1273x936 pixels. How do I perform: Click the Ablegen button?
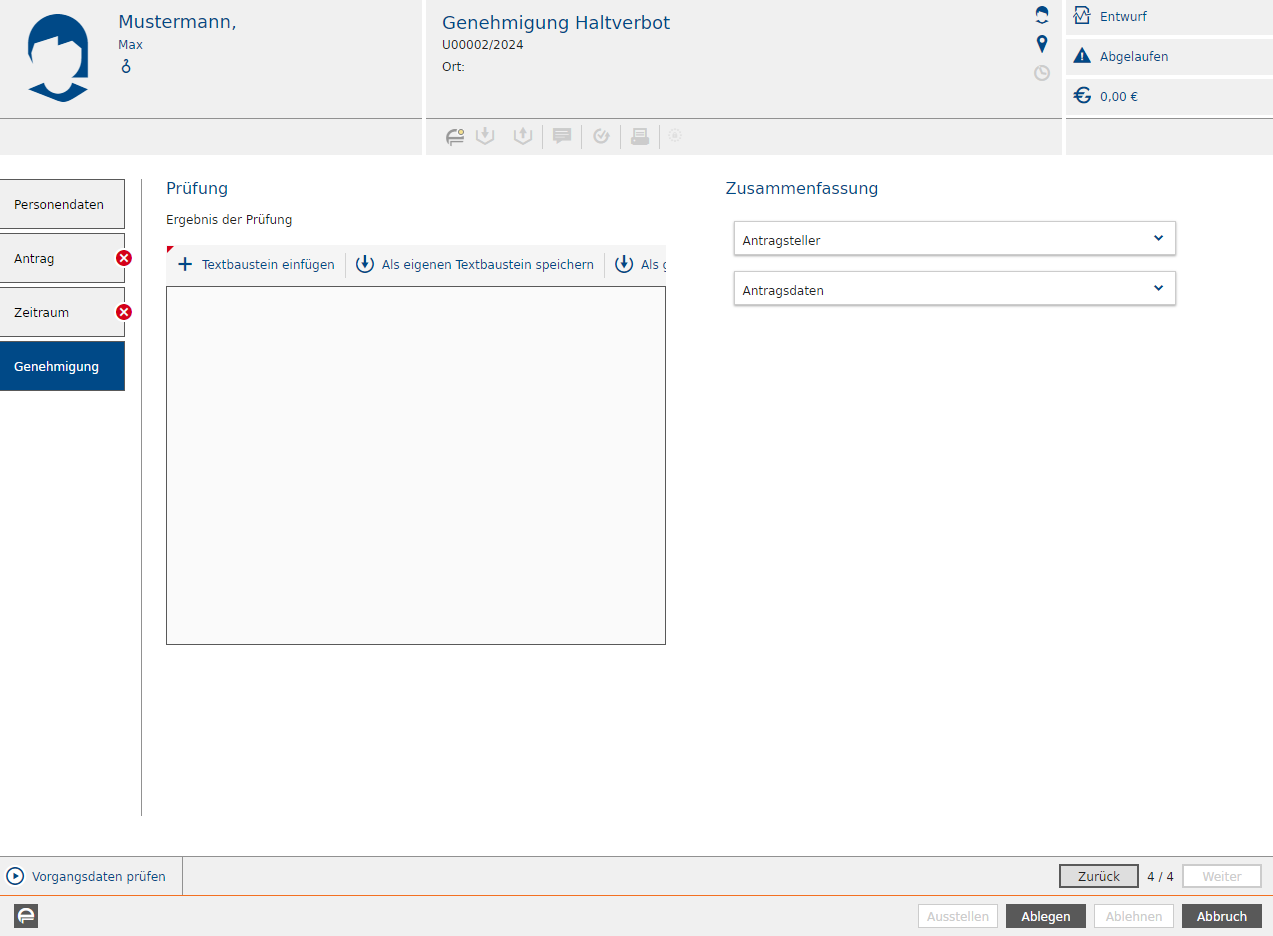point(1045,916)
